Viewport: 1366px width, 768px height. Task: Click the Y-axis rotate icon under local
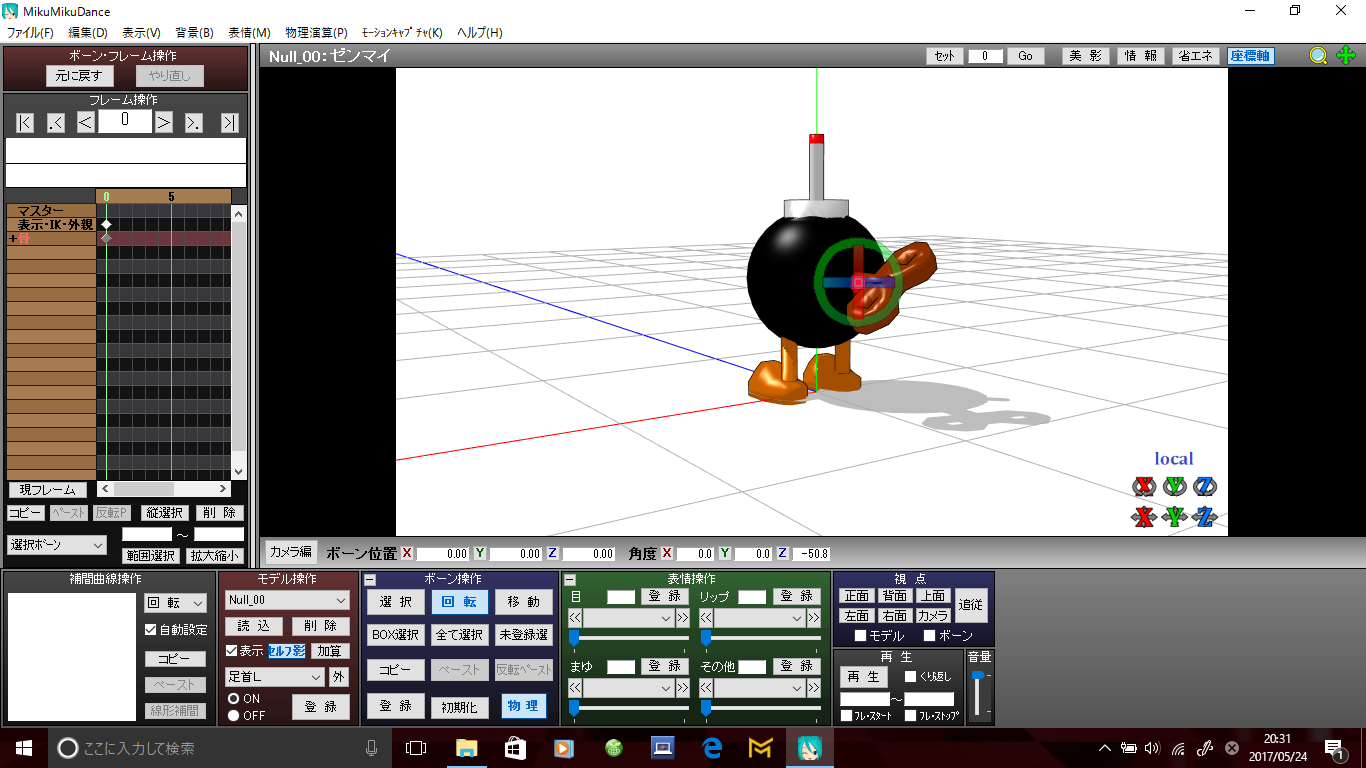tap(1174, 486)
